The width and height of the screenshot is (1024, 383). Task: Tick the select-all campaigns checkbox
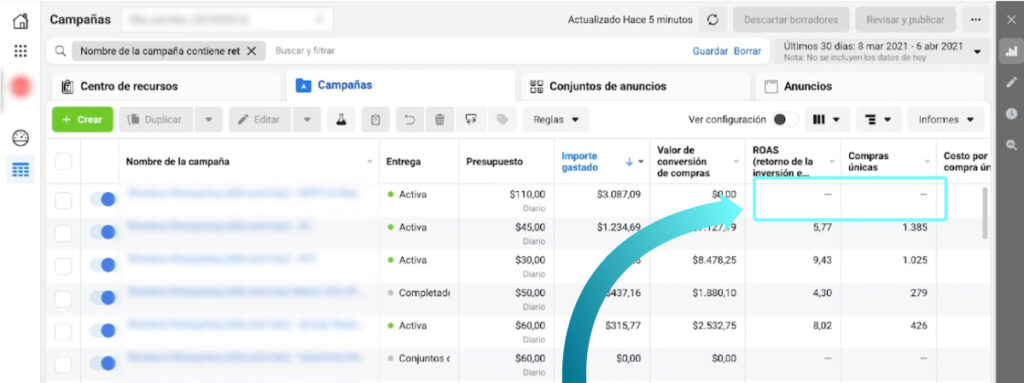coord(63,161)
